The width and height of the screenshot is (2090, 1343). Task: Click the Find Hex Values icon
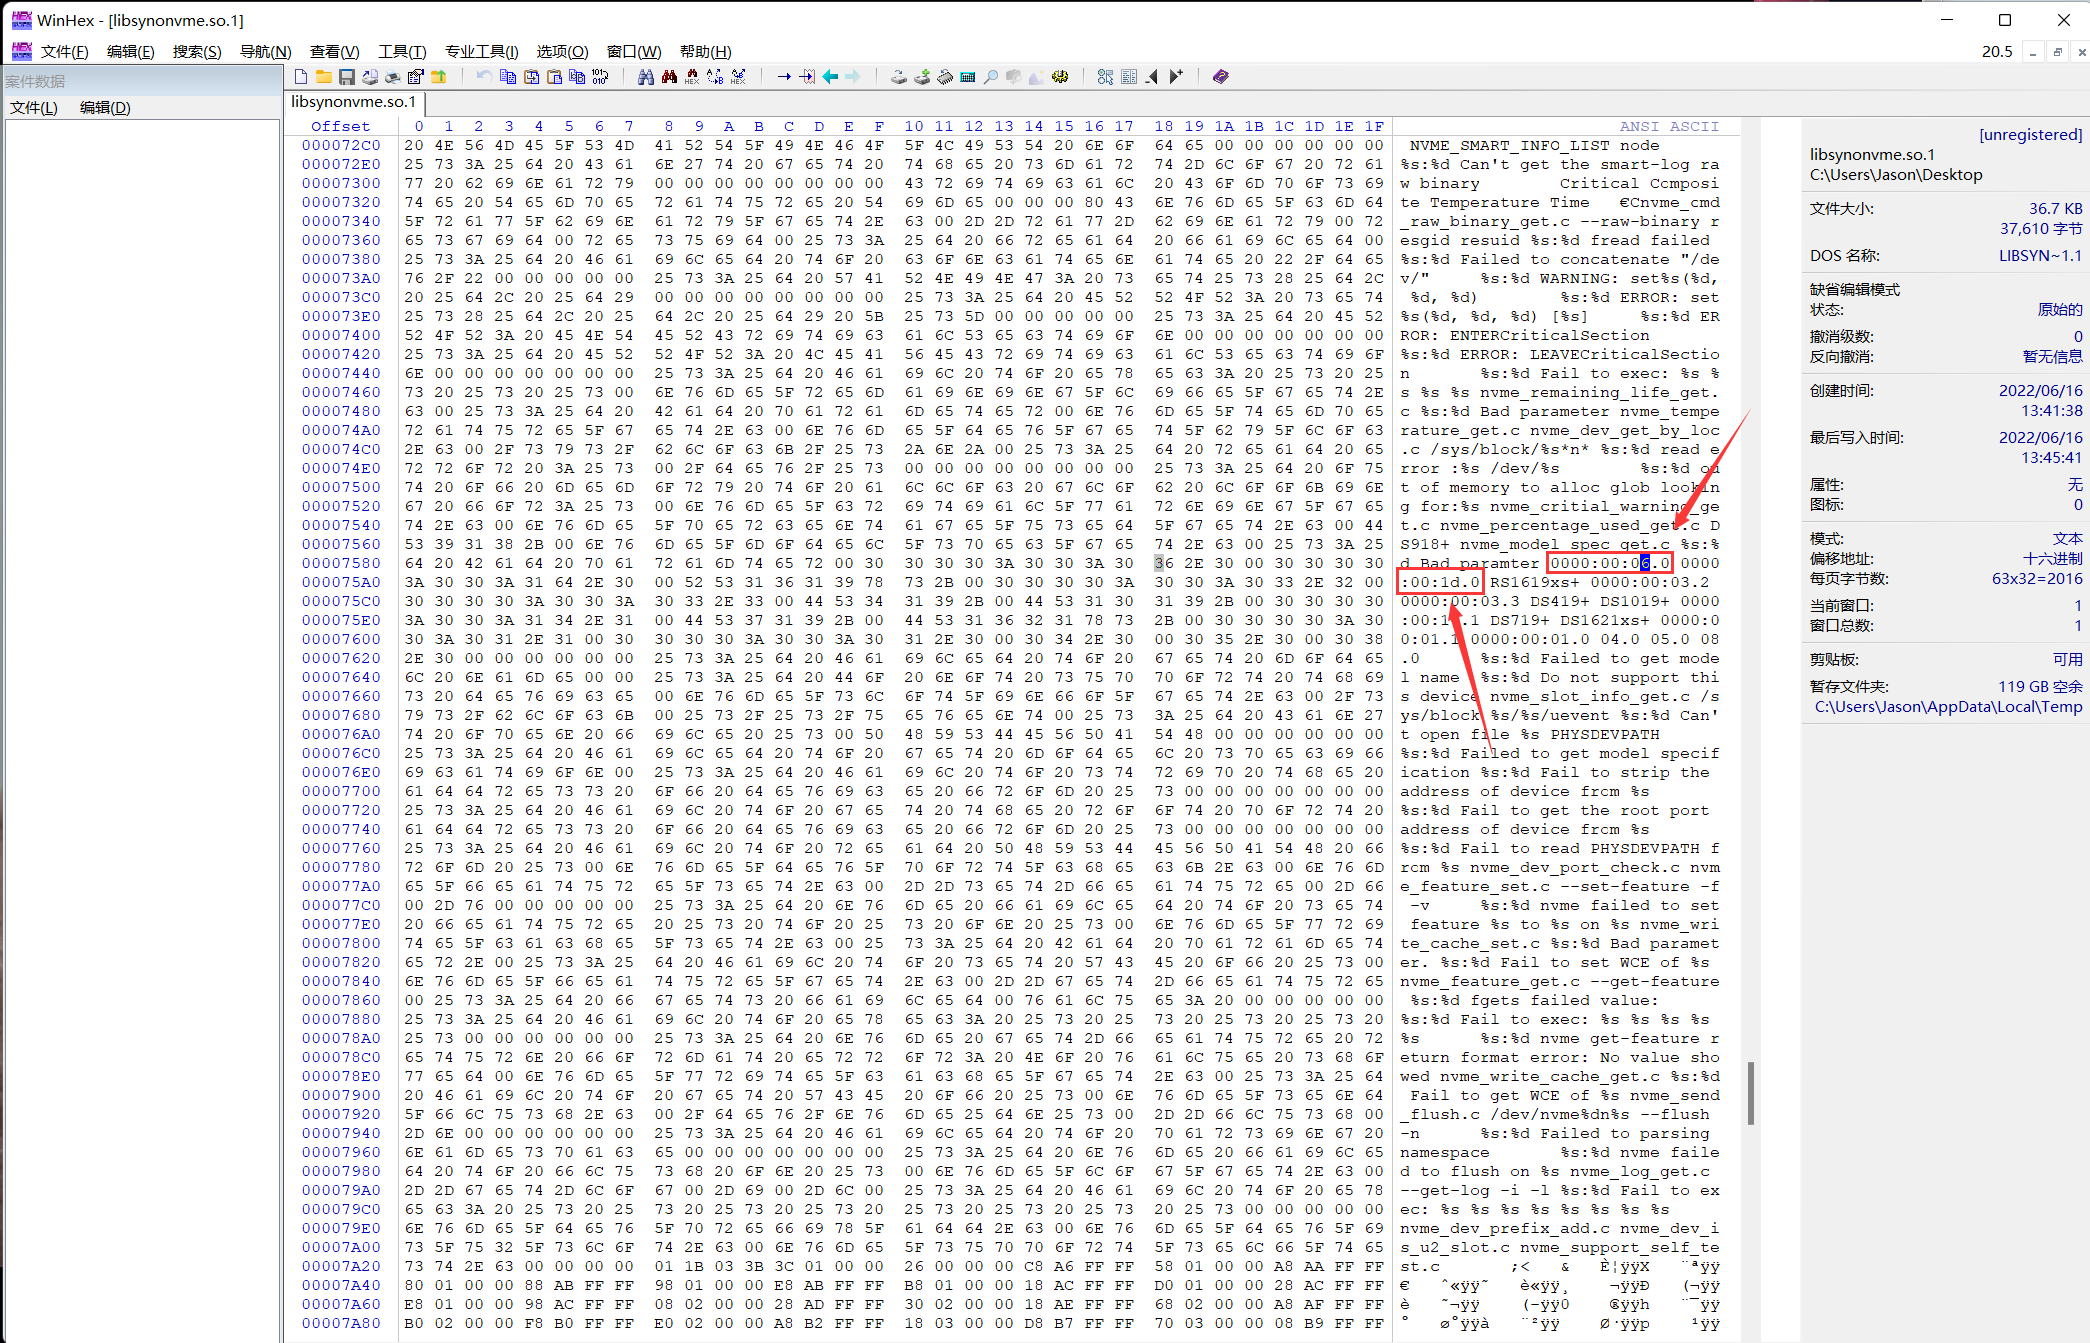coord(692,77)
